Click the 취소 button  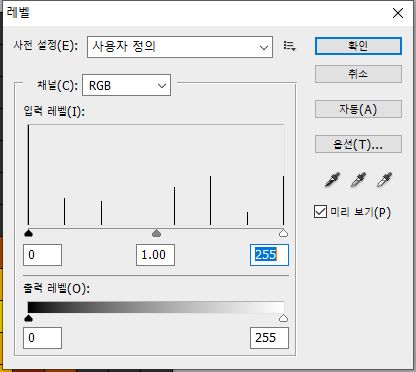358,74
